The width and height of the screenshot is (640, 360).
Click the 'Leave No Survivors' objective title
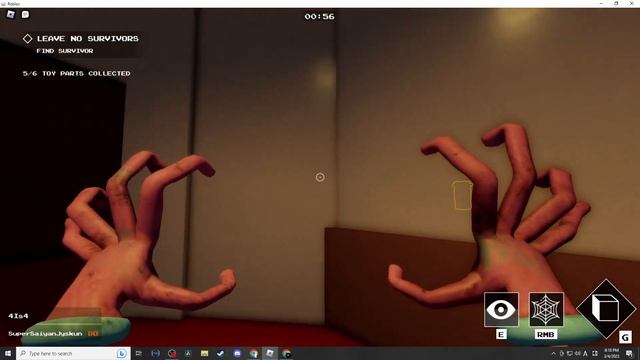coord(88,39)
